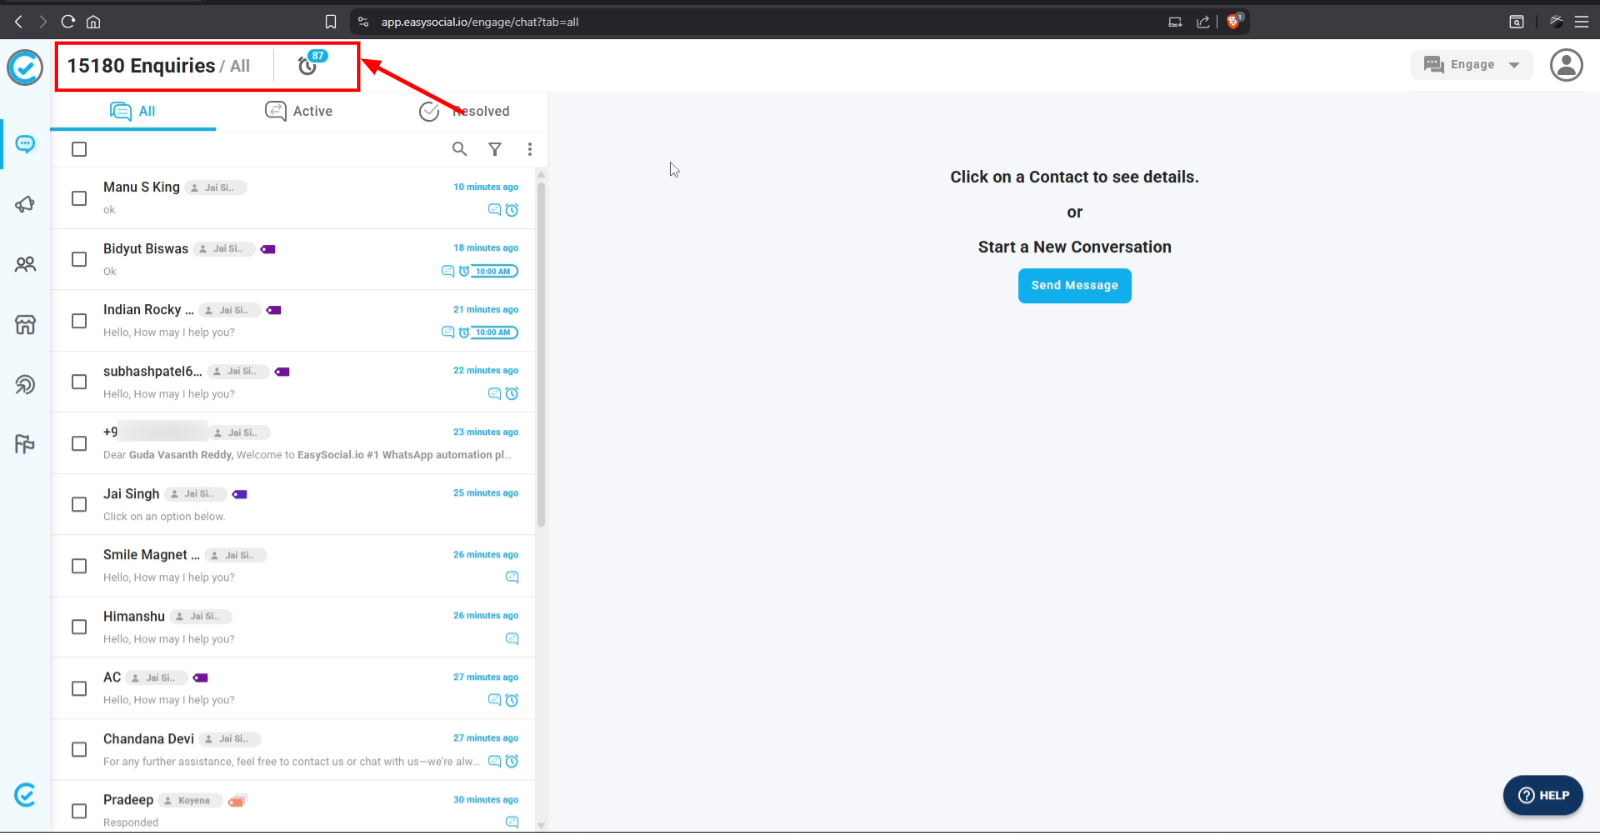Open the store icon in left sidebar
Image resolution: width=1600 pixels, height=833 pixels.
coord(25,325)
